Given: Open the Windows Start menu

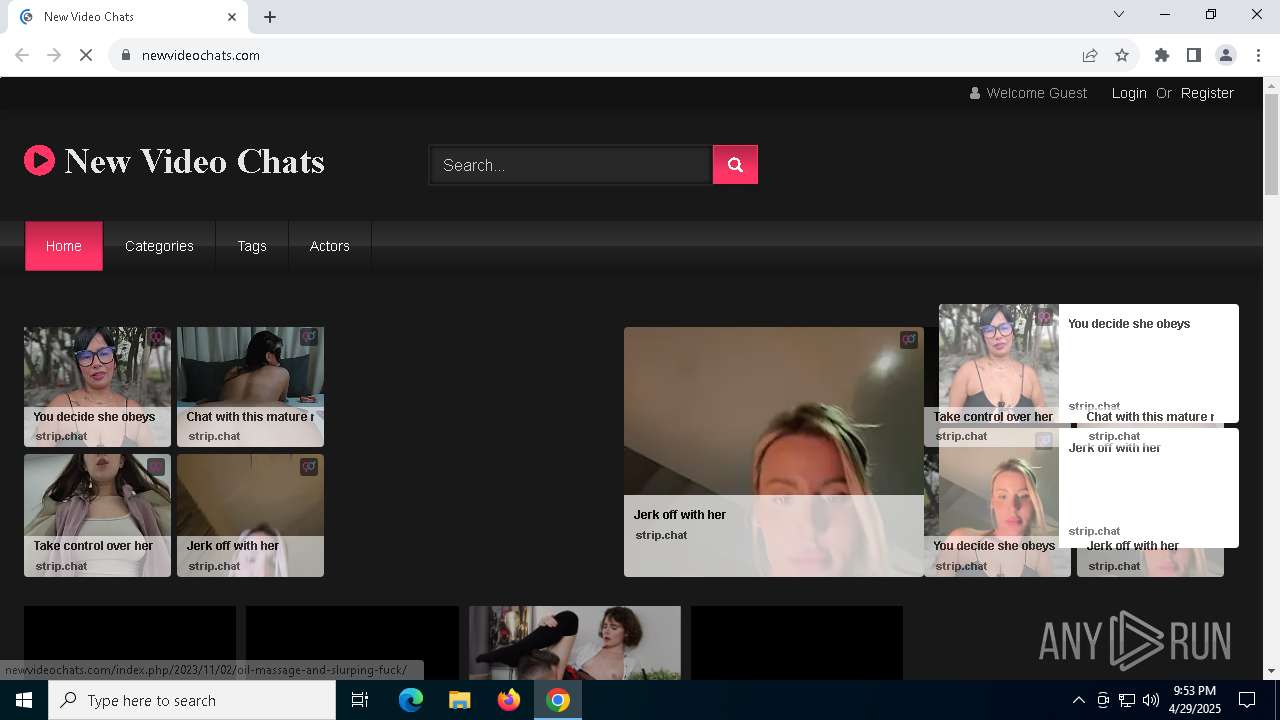Looking at the screenshot, I should tap(24, 700).
